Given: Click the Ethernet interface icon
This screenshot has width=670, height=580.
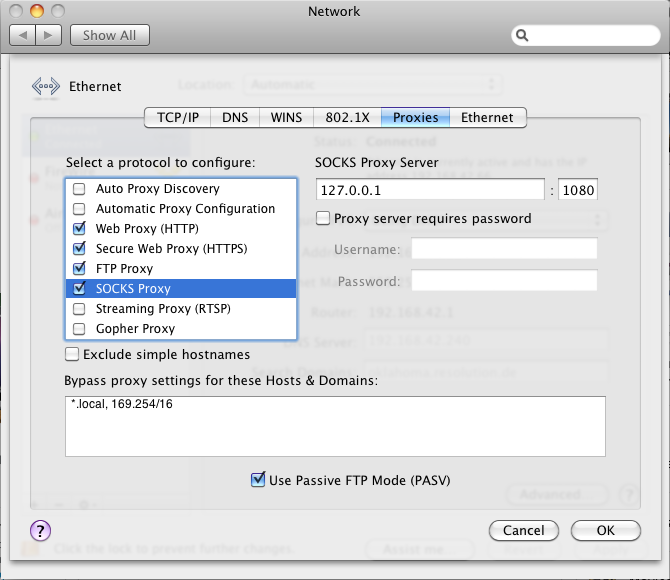Looking at the screenshot, I should 46,87.
